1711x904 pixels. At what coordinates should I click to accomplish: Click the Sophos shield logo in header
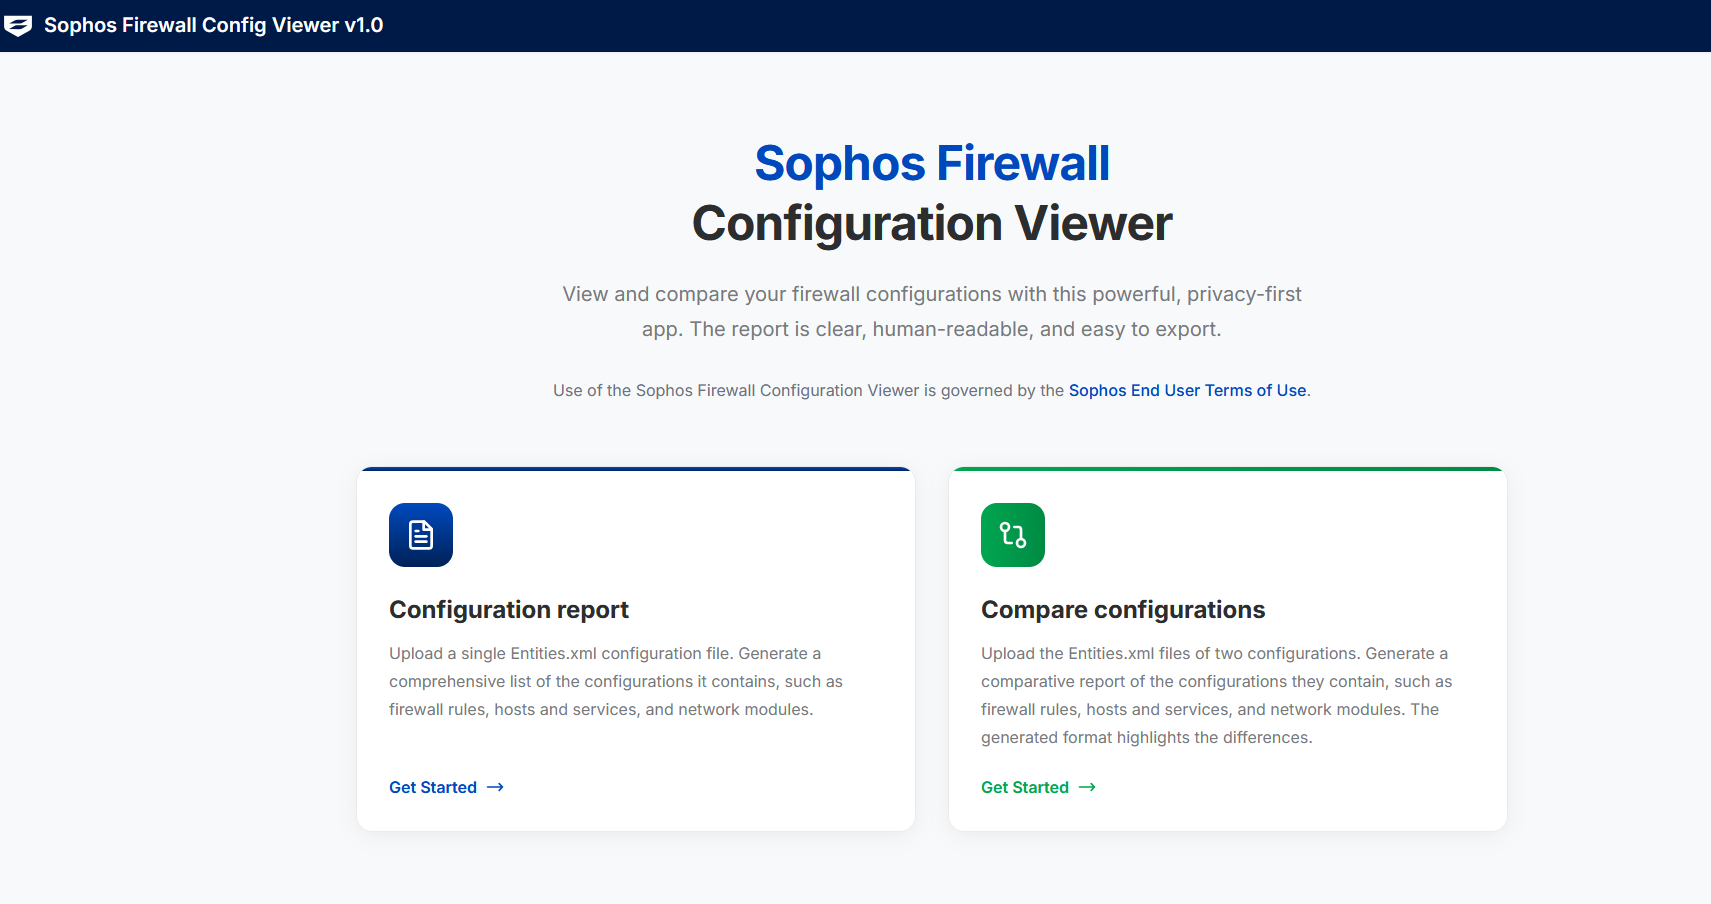[x=18, y=25]
